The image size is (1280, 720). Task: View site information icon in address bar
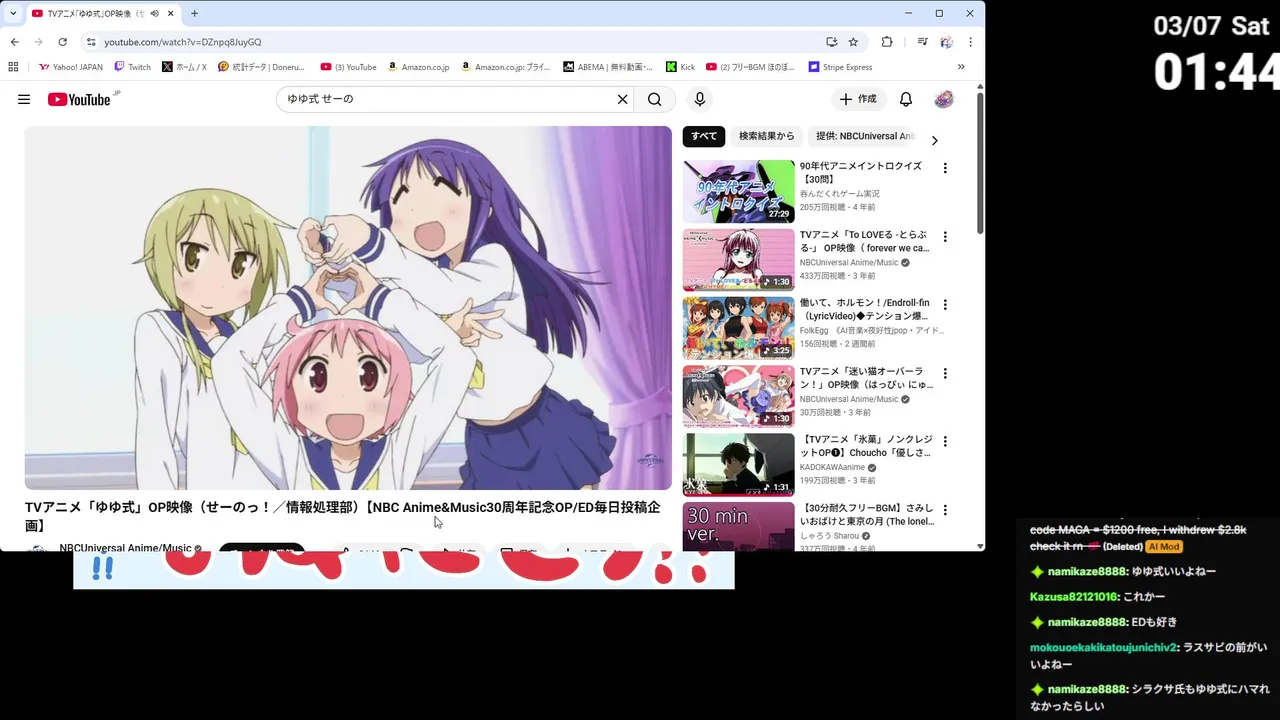click(91, 42)
